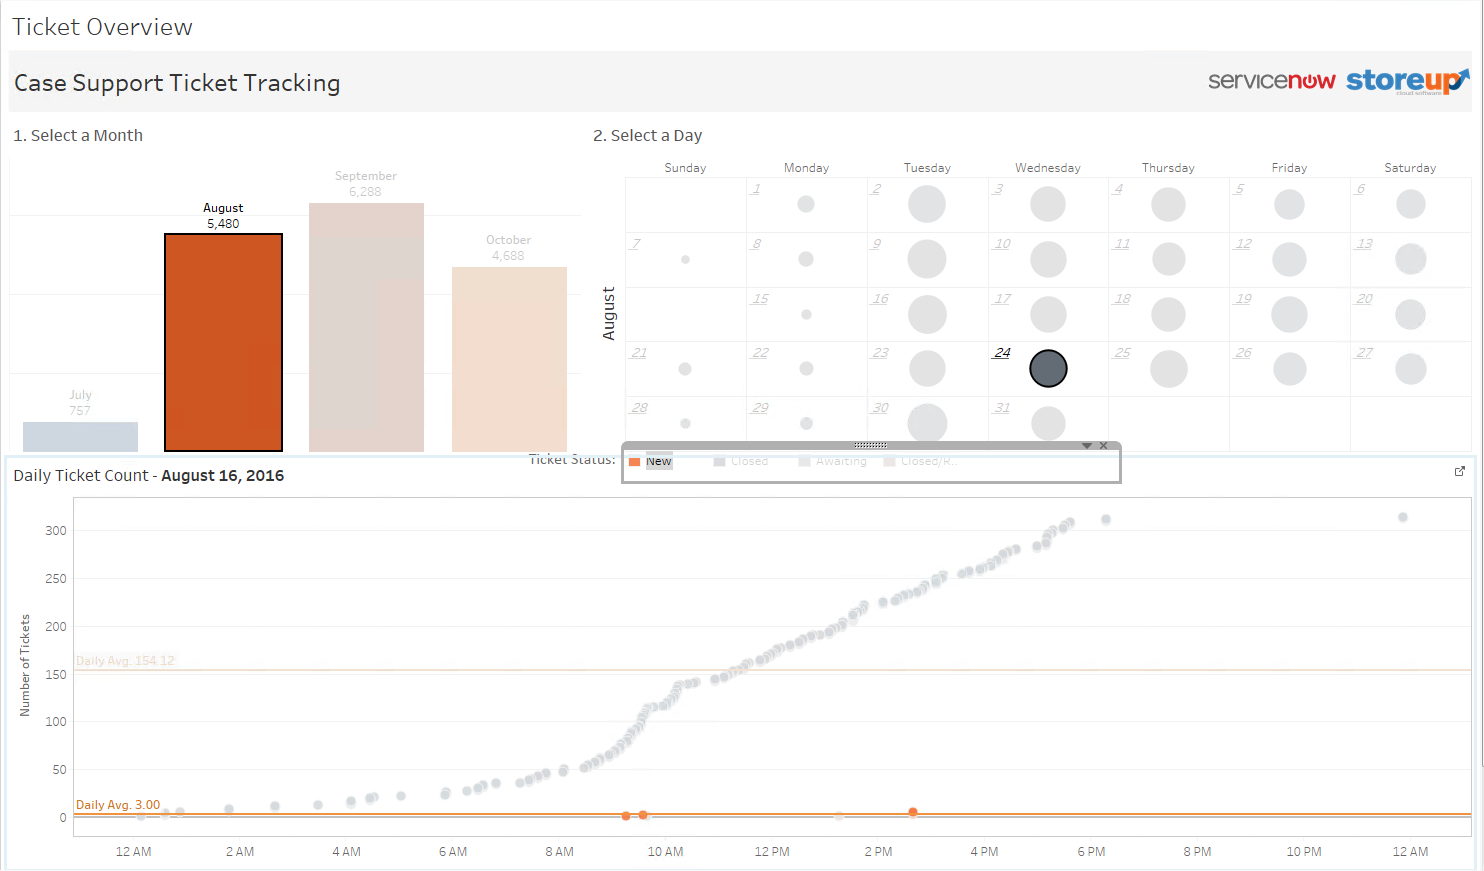
Task: Click the underlined date 24 in the calendar
Action: (x=1001, y=353)
